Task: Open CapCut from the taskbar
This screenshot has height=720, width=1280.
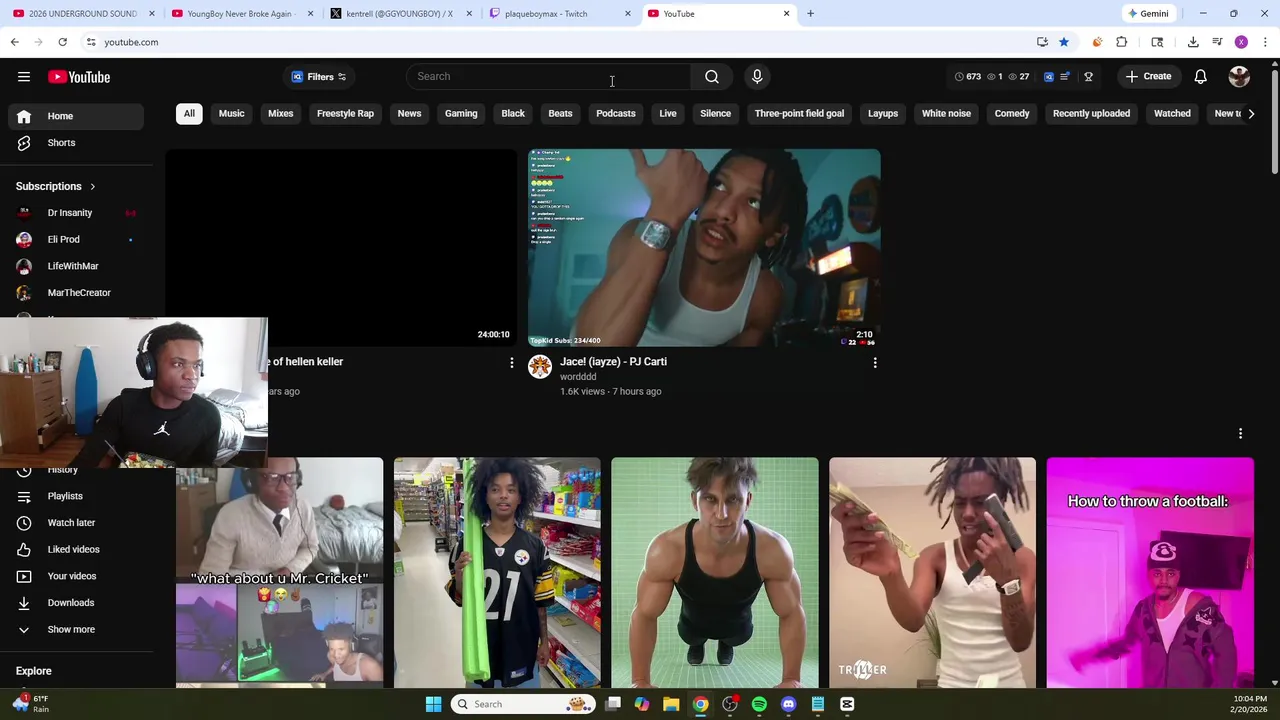Action: [x=847, y=704]
